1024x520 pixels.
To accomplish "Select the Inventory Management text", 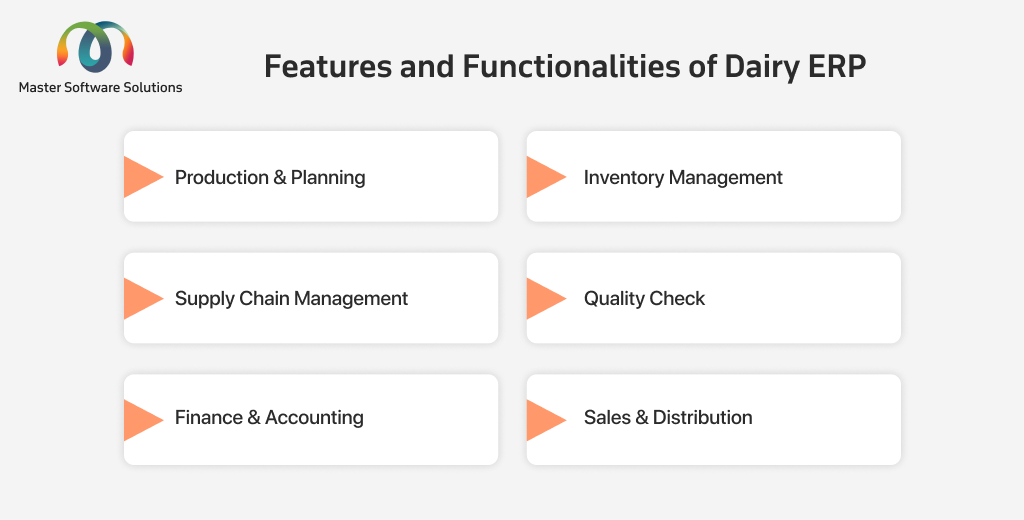I will 683,178.
